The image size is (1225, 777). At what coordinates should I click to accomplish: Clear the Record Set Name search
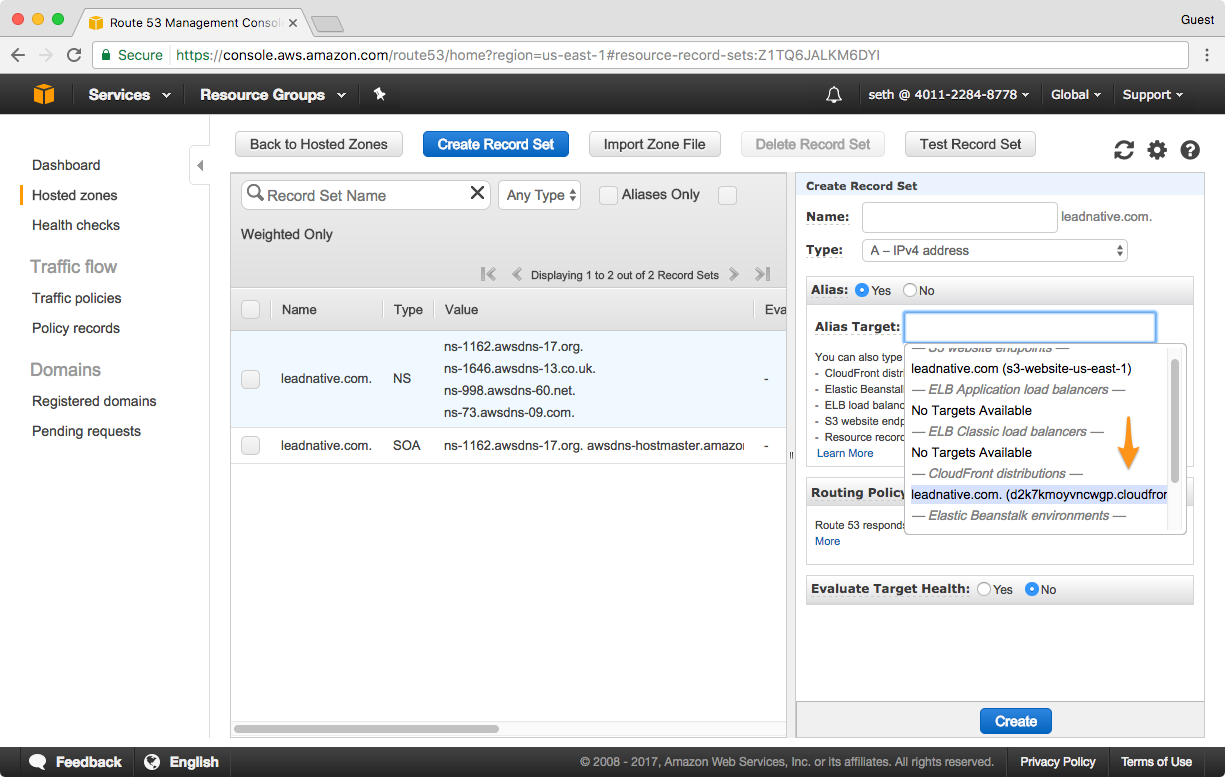click(477, 194)
